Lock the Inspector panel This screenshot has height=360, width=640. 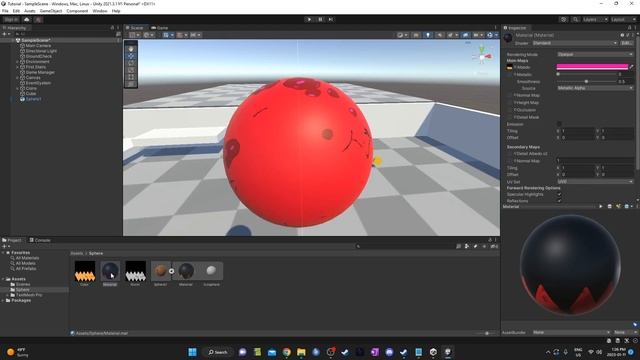point(629,28)
